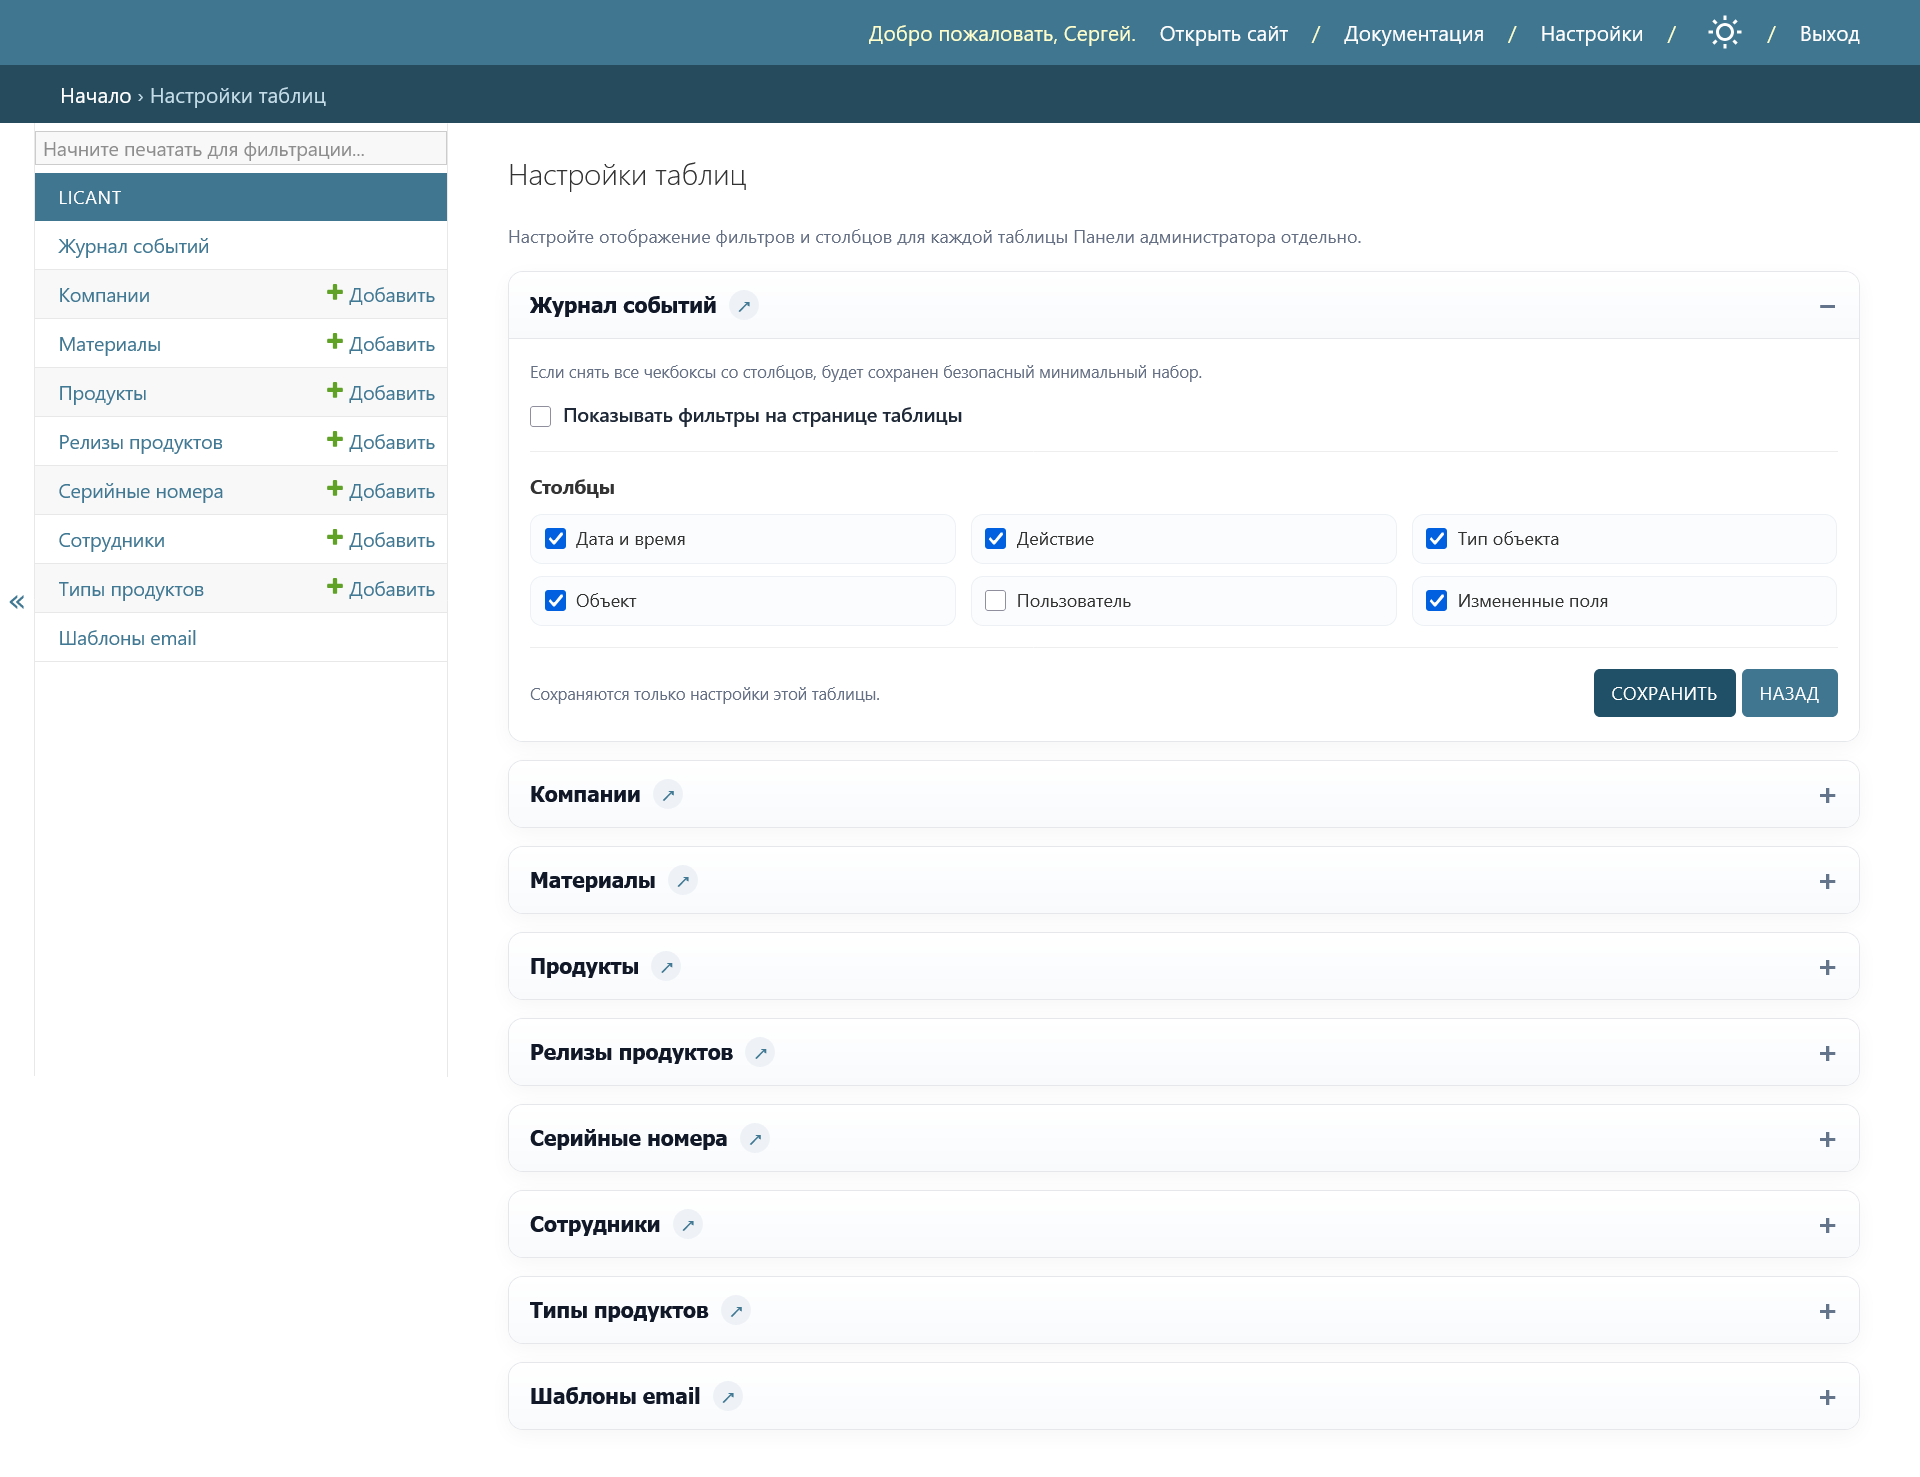Viewport: 1920px width, 1477px height.
Task: Expand the Сотрудники section
Action: (1827, 1225)
